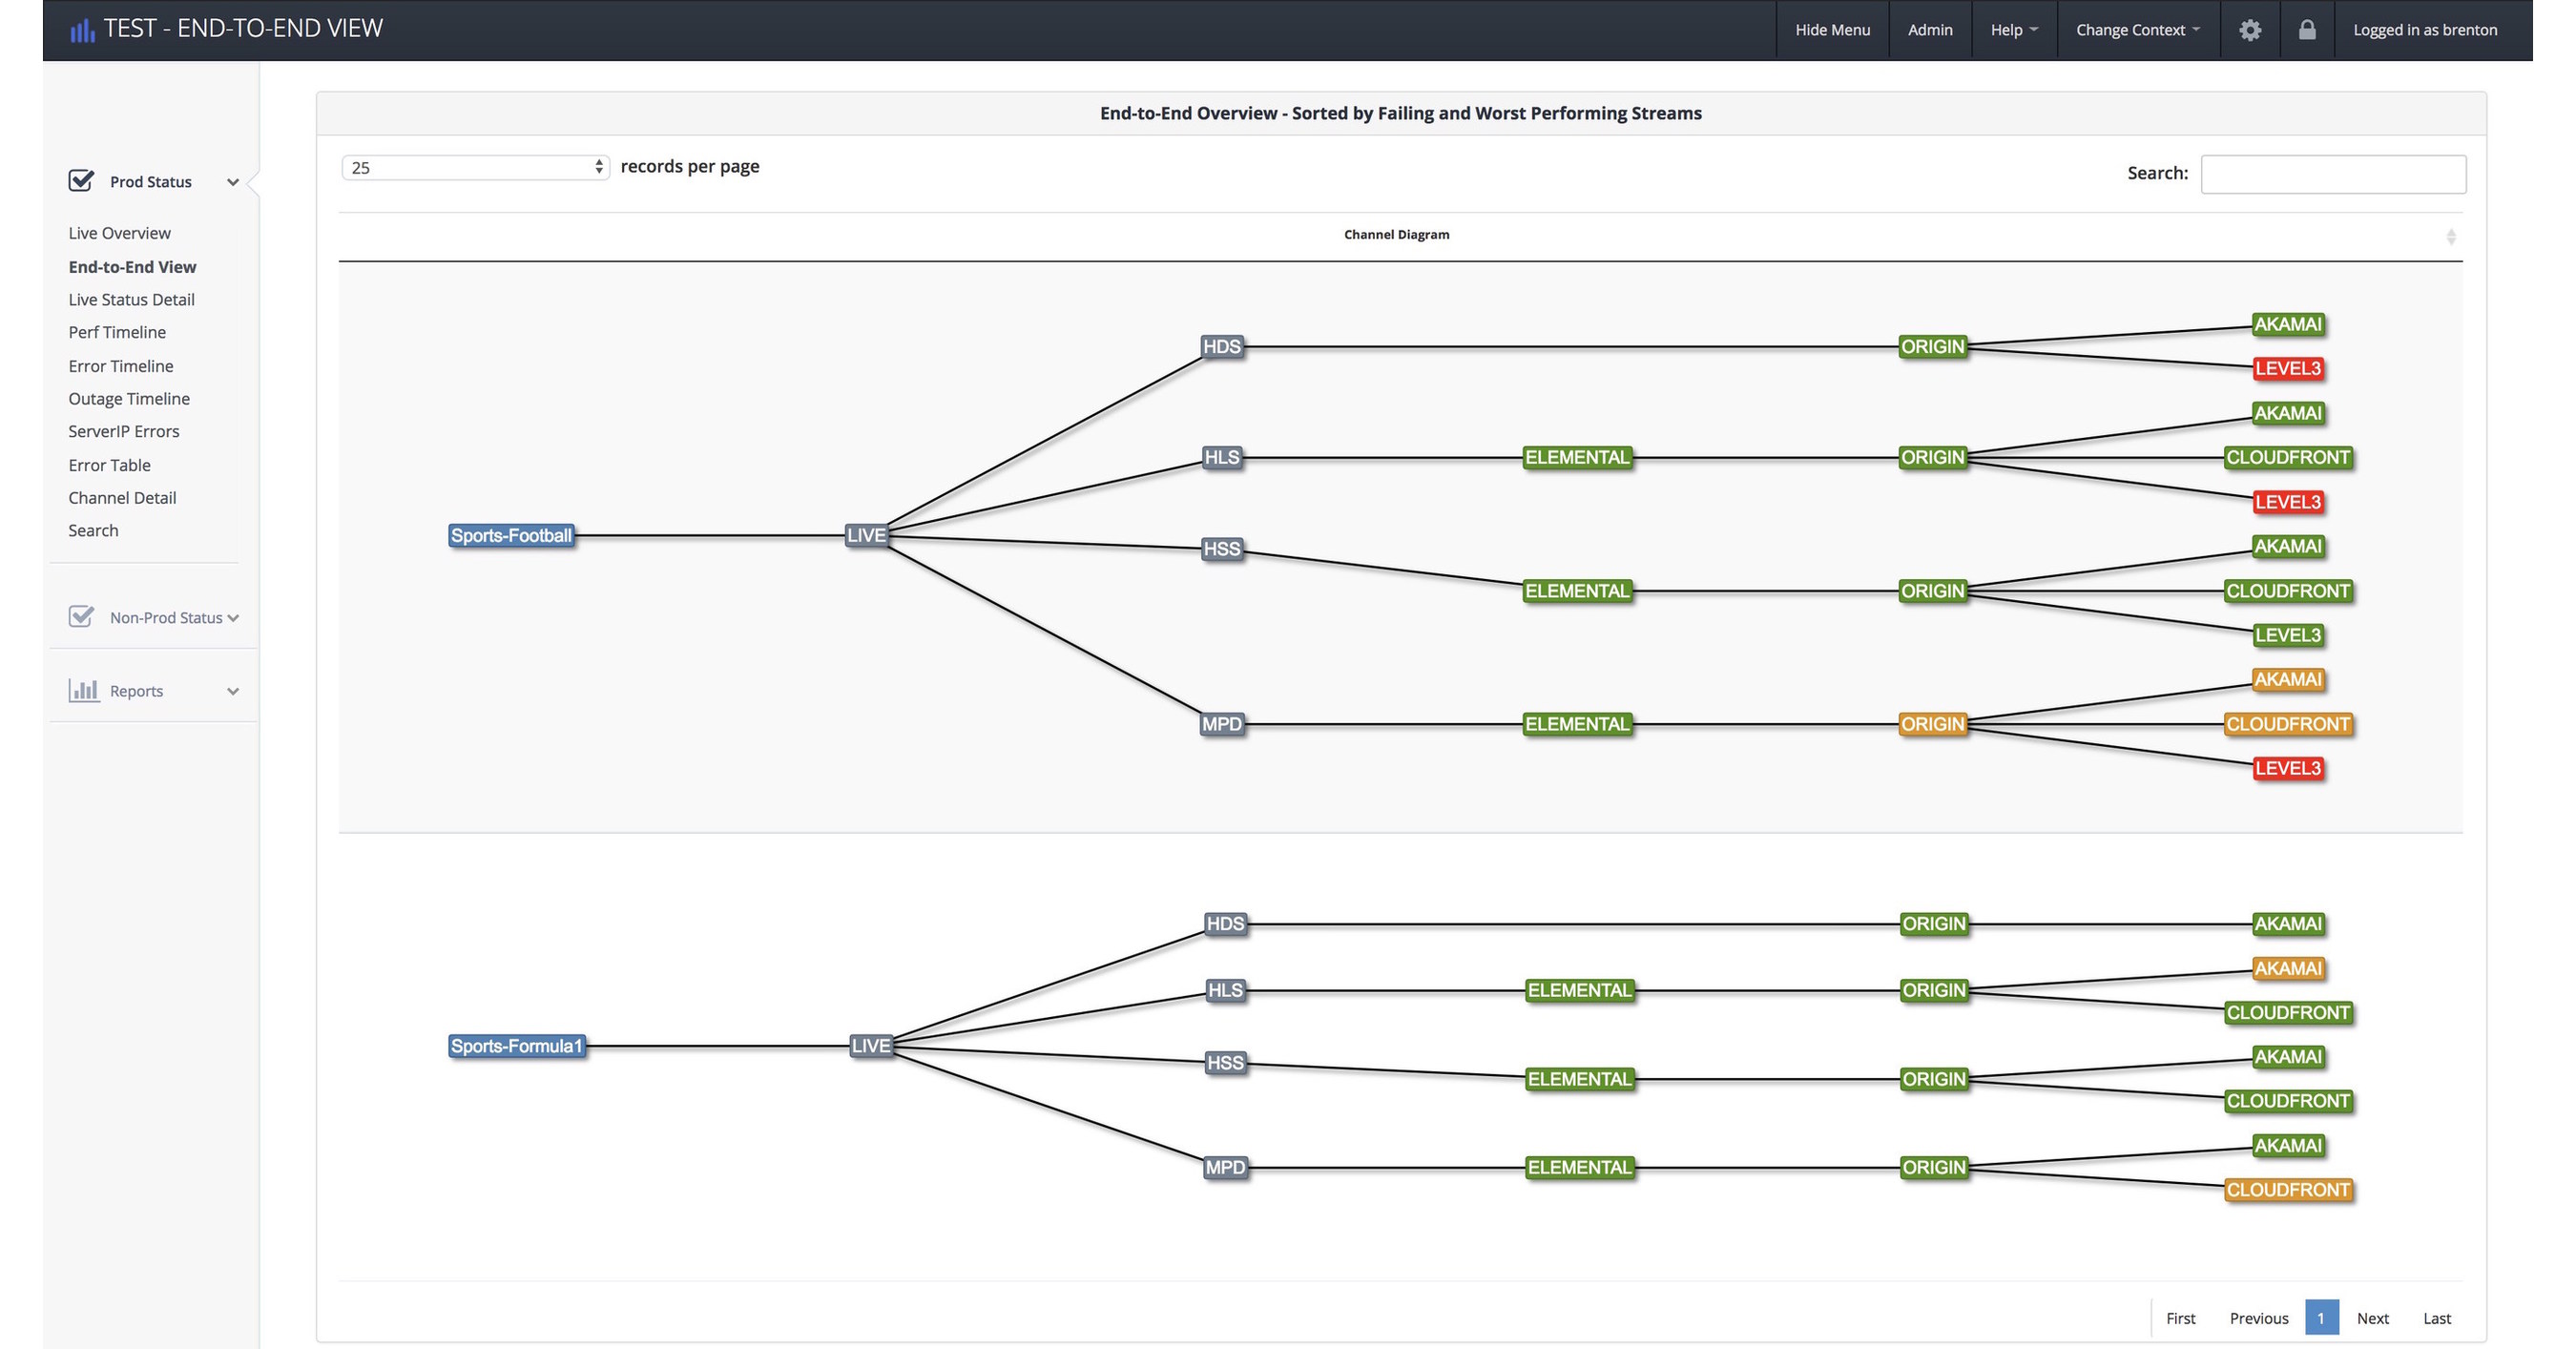Select the Sports-Football channel node
Viewport: 2576px width, 1349px height.
(511, 536)
